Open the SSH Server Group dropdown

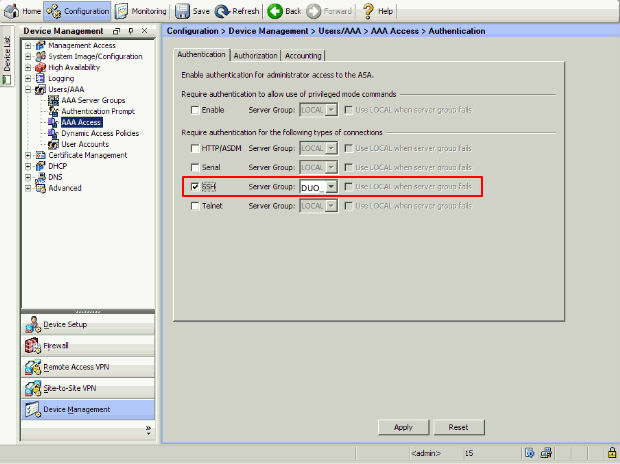pyautogui.click(x=331, y=187)
